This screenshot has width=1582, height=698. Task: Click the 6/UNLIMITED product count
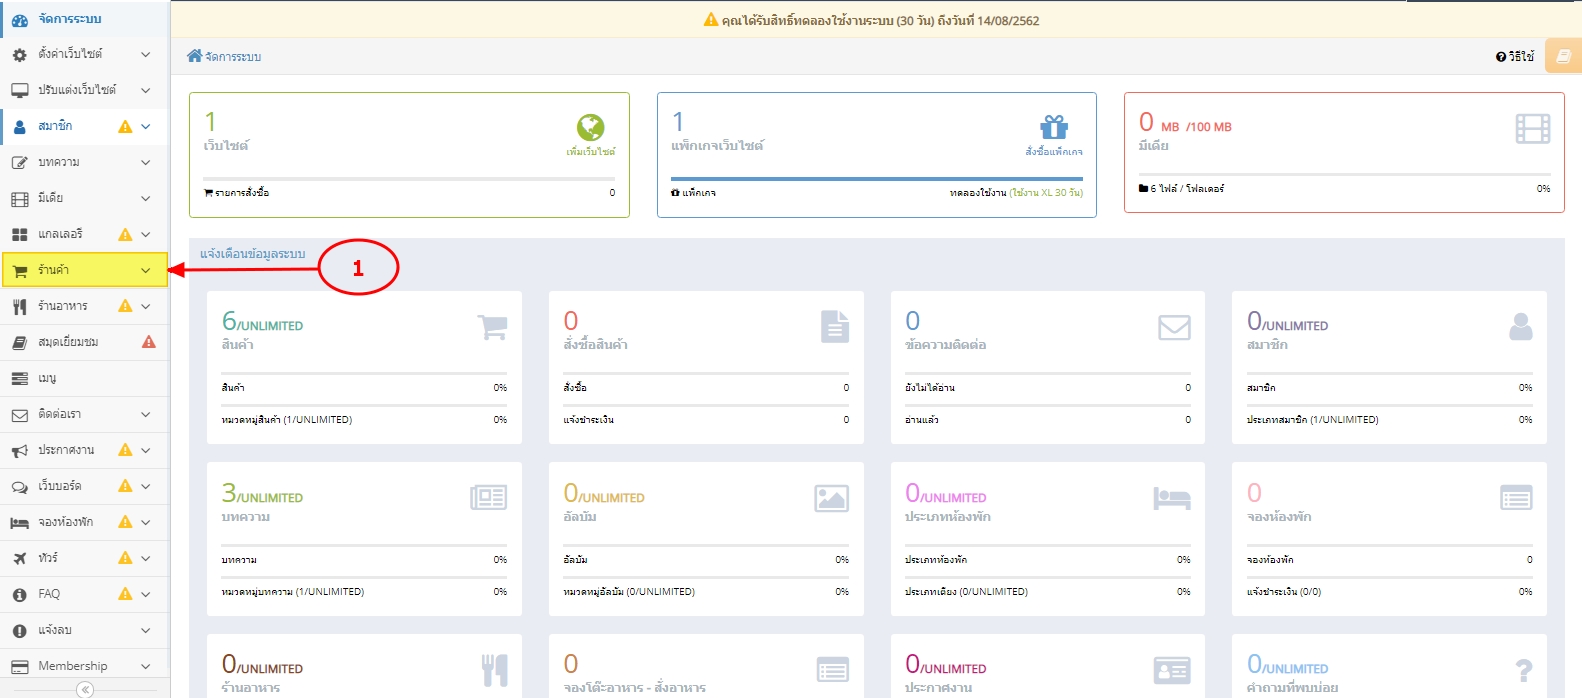tap(262, 321)
